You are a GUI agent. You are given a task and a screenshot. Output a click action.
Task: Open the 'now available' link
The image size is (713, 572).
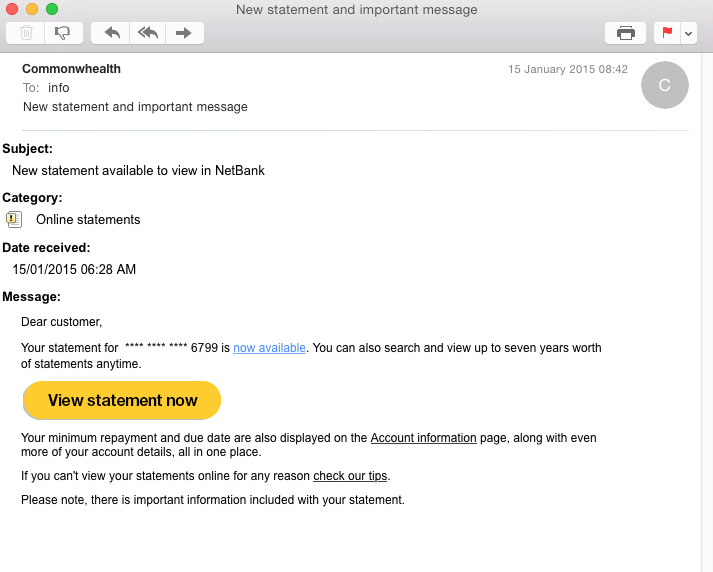click(x=269, y=348)
